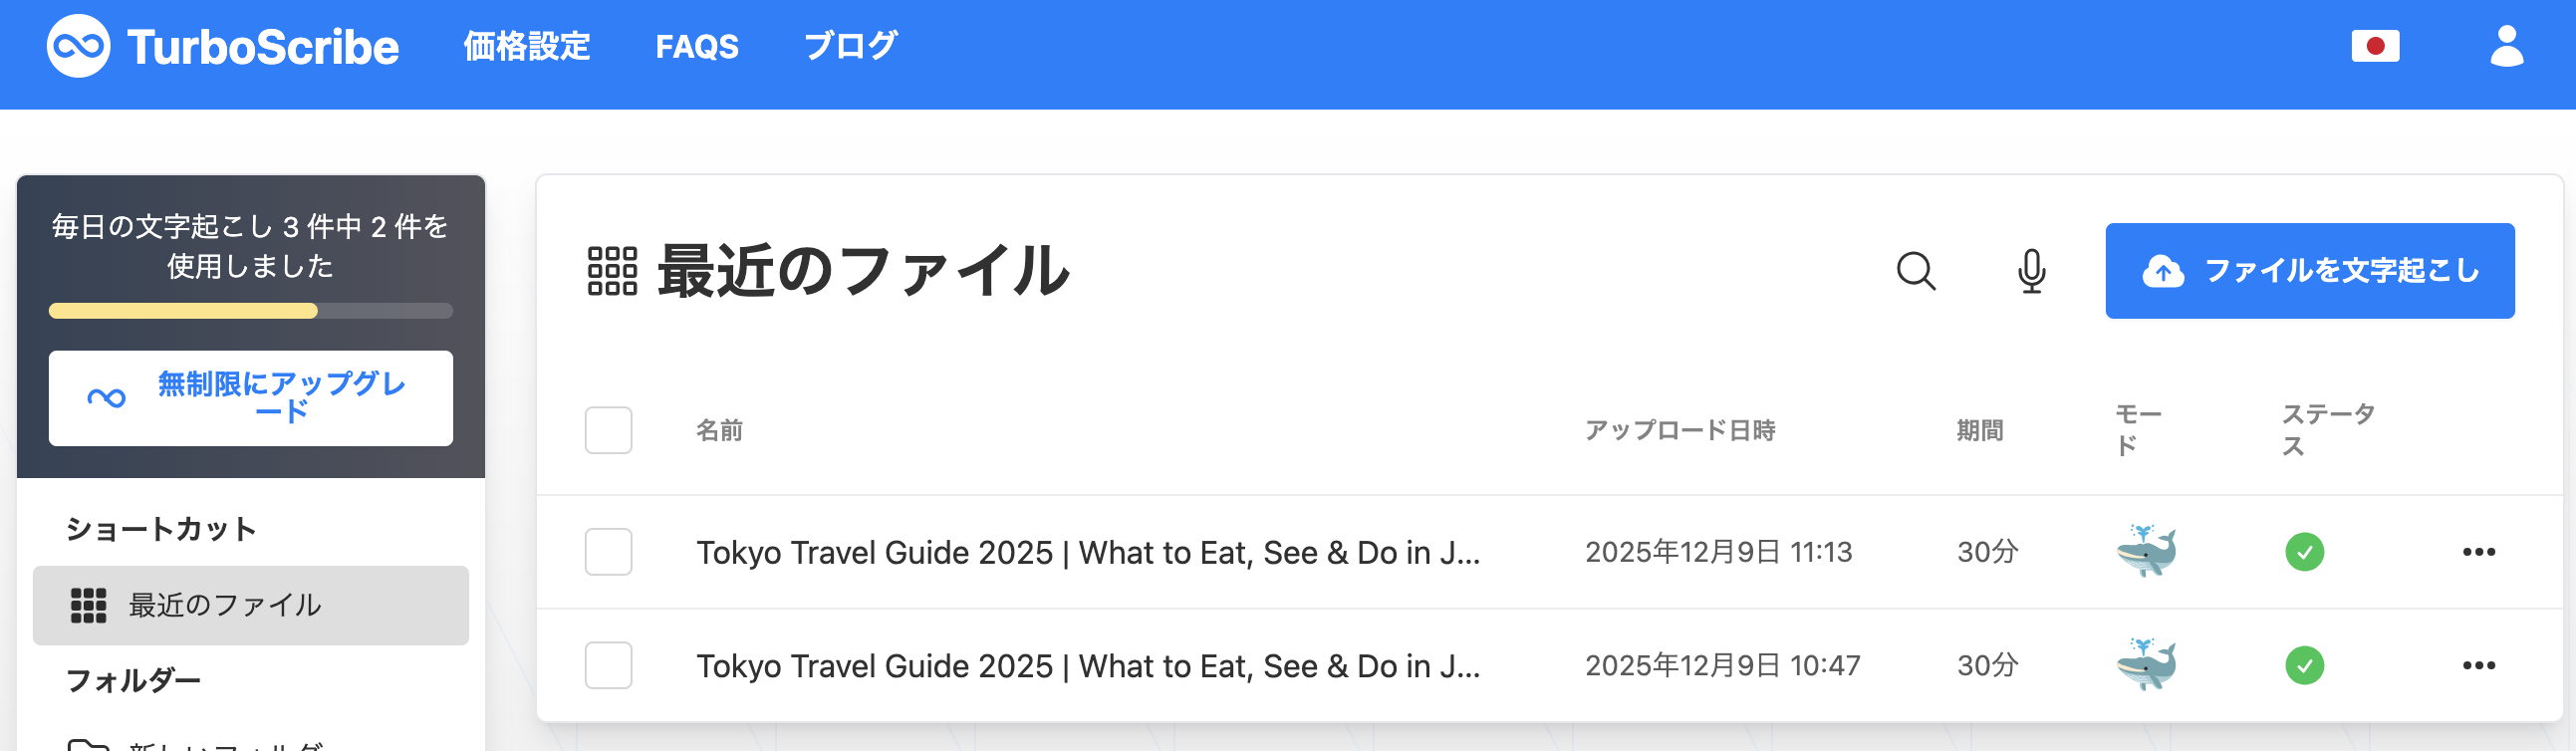This screenshot has height=751, width=2576.
Task: Select the first Tokyo Travel Guide file's checkbox
Action: point(609,551)
